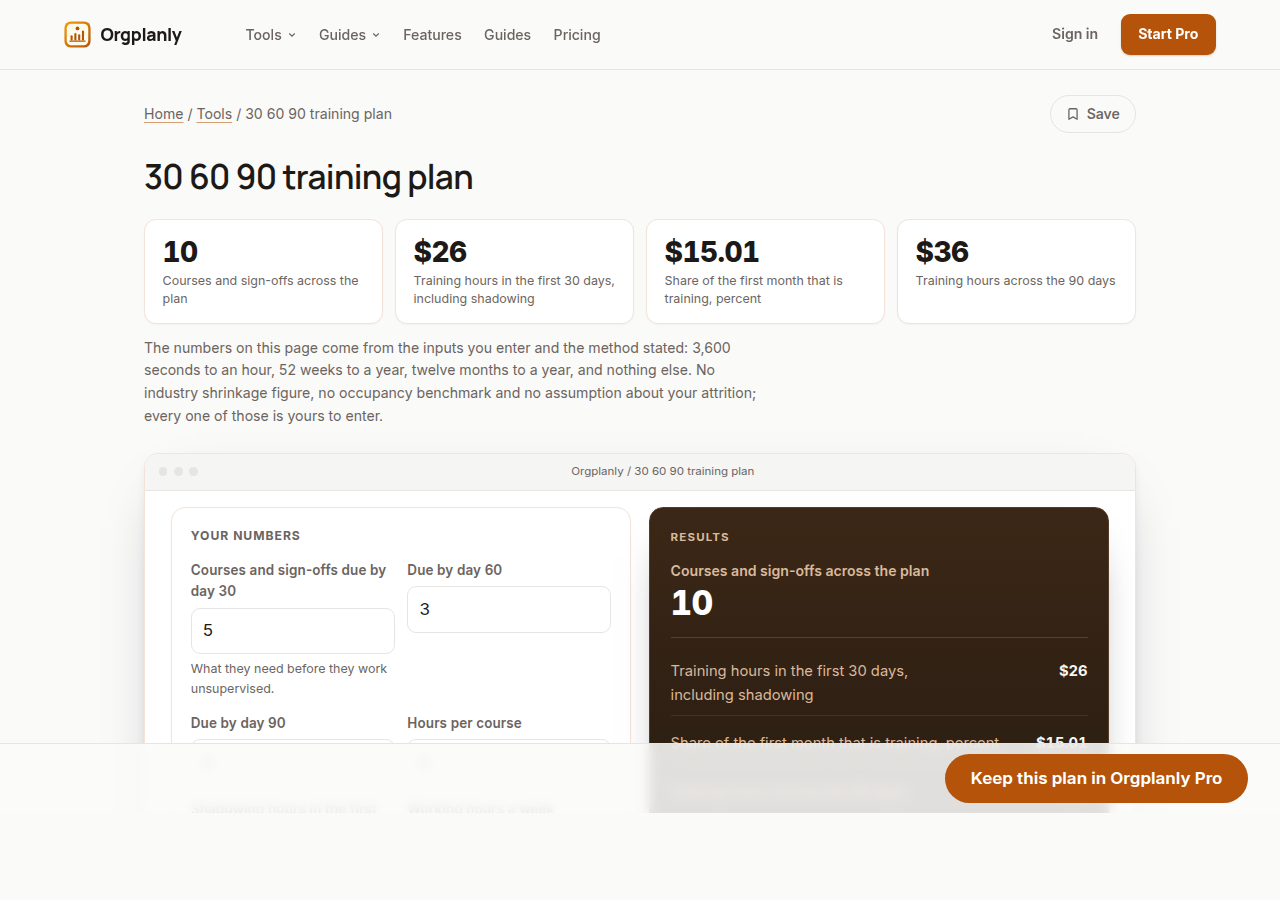Click the Sign in link
This screenshot has height=900, width=1280.
click(1075, 34)
